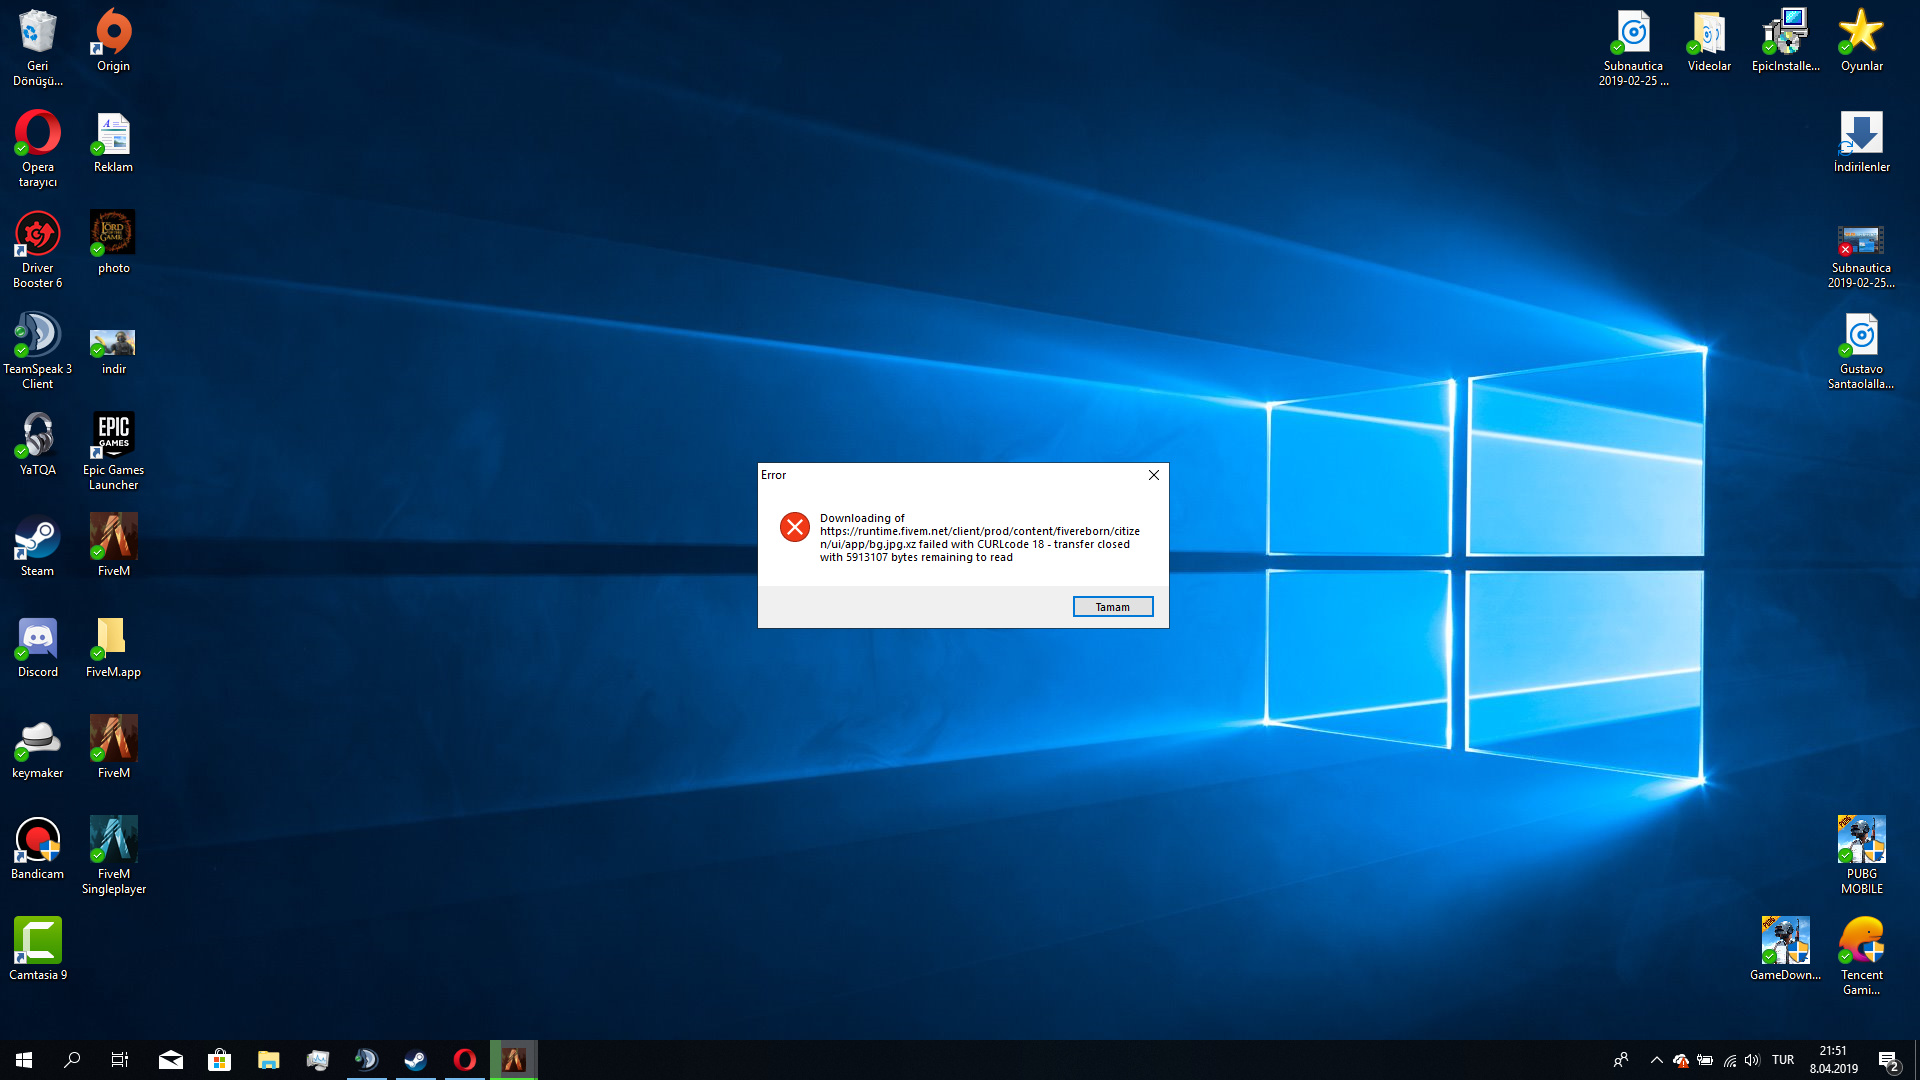Switch to Steam in taskbar

tap(416, 1060)
